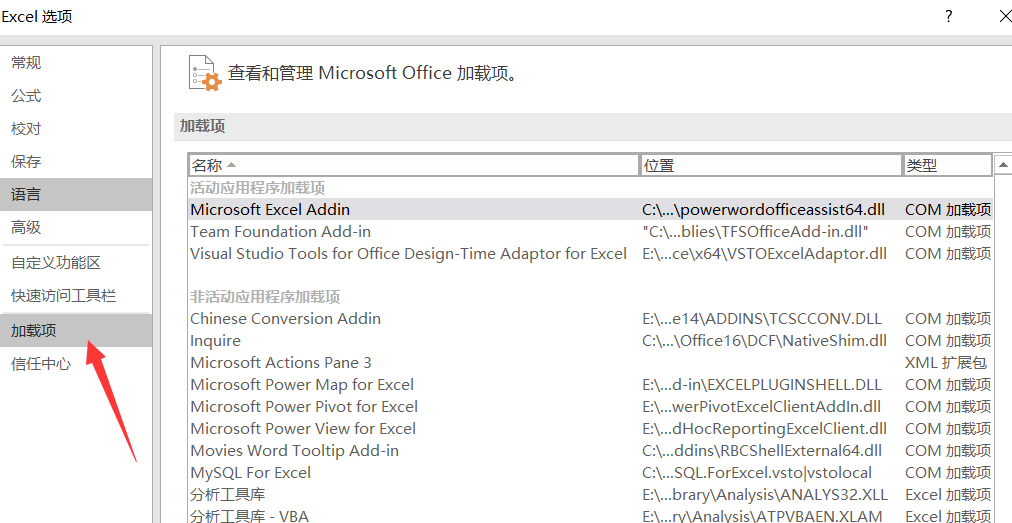The height and width of the screenshot is (523, 1012).
Task: Click the 类型 column header
Action: 947,165
